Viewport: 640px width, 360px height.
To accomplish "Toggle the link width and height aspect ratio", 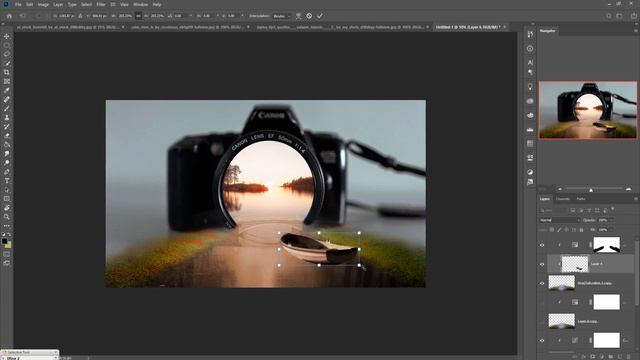I will click(x=138, y=16).
